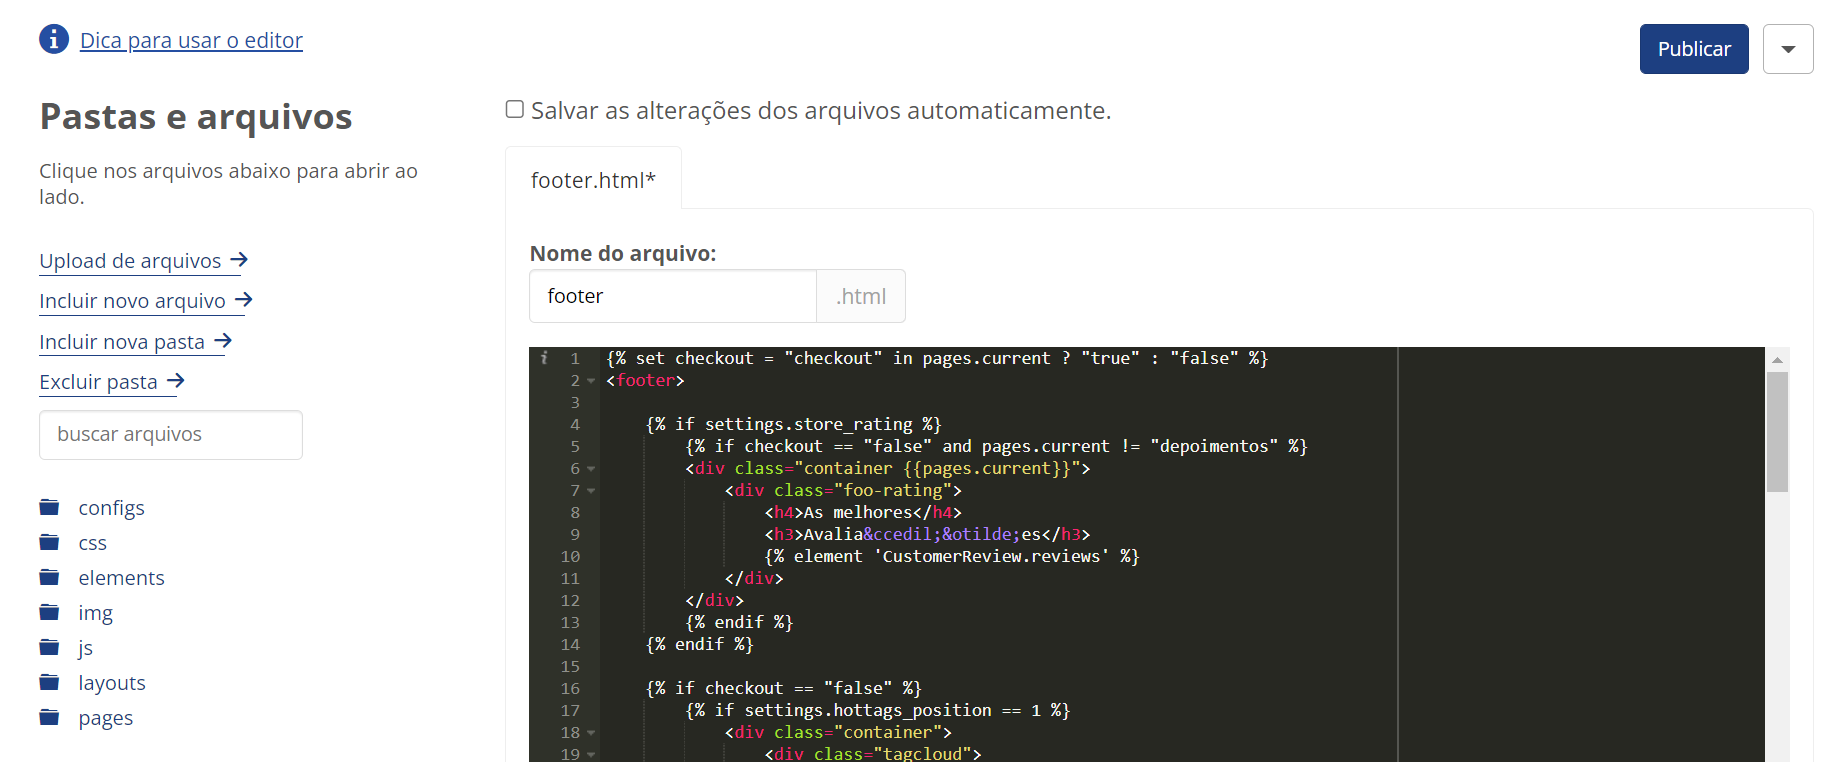The height and width of the screenshot is (762, 1833).
Task: Click Upload de arquivos link
Action: [130, 261]
